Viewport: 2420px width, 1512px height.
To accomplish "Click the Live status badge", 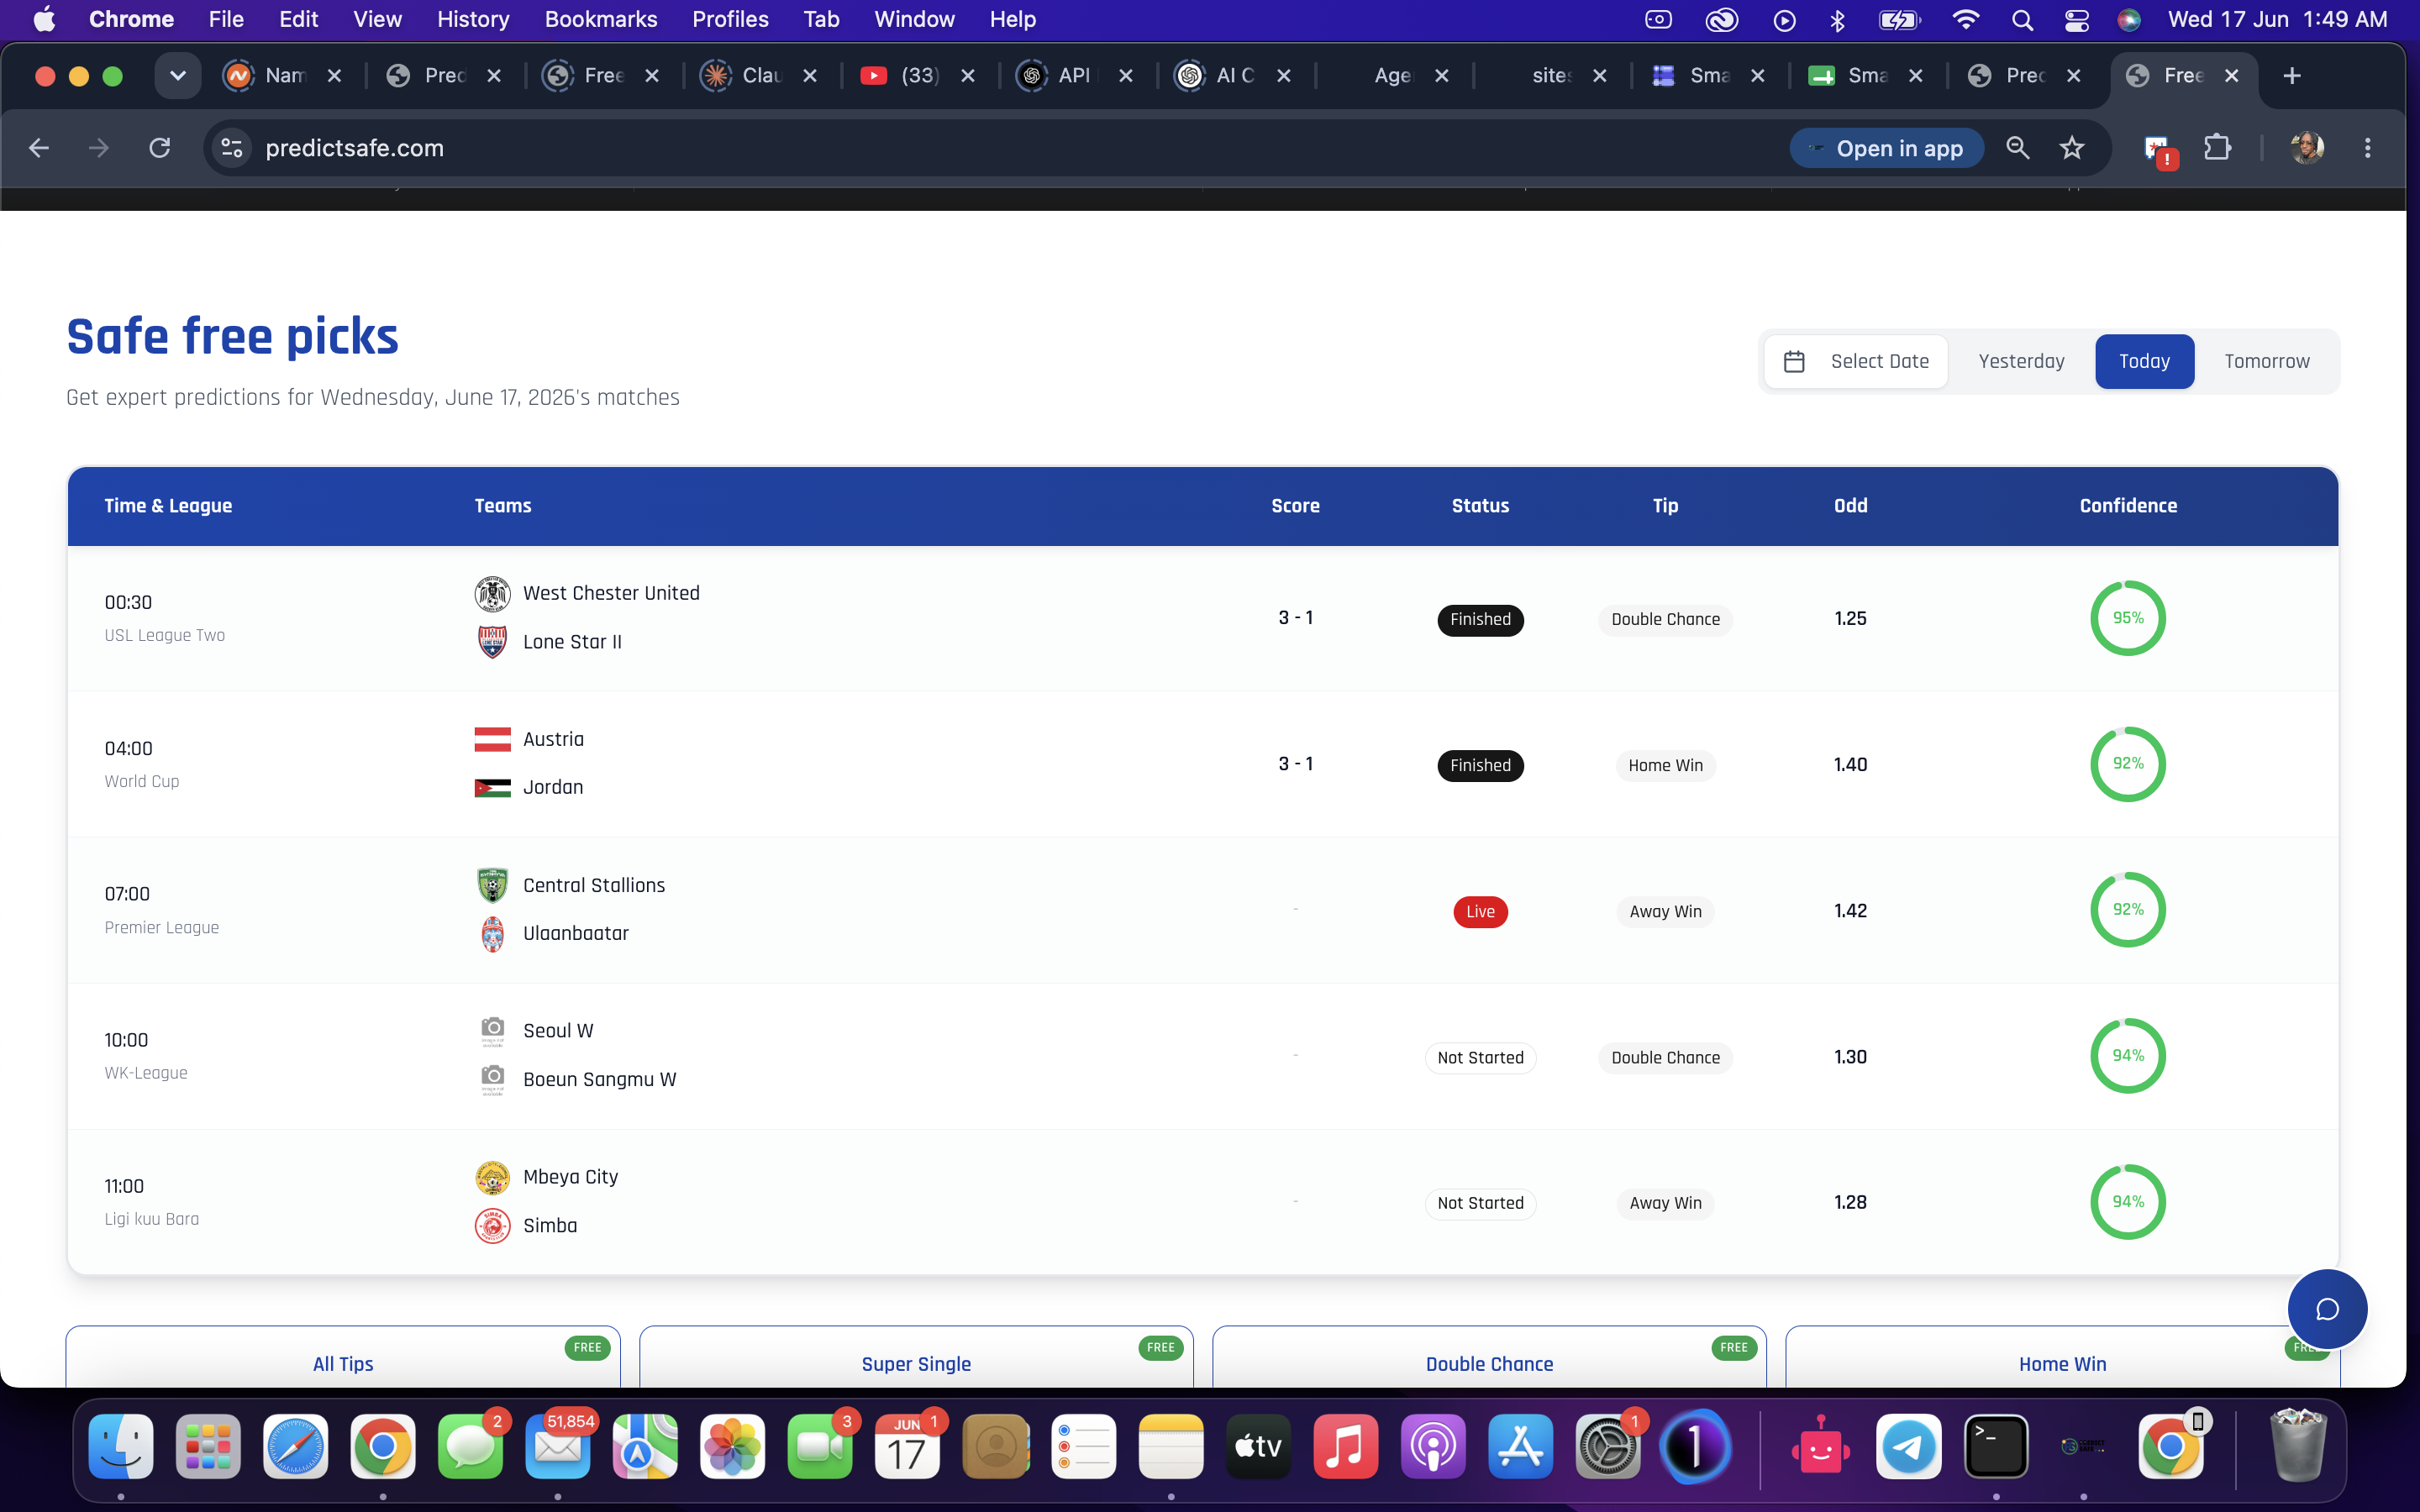I will click(x=1480, y=911).
